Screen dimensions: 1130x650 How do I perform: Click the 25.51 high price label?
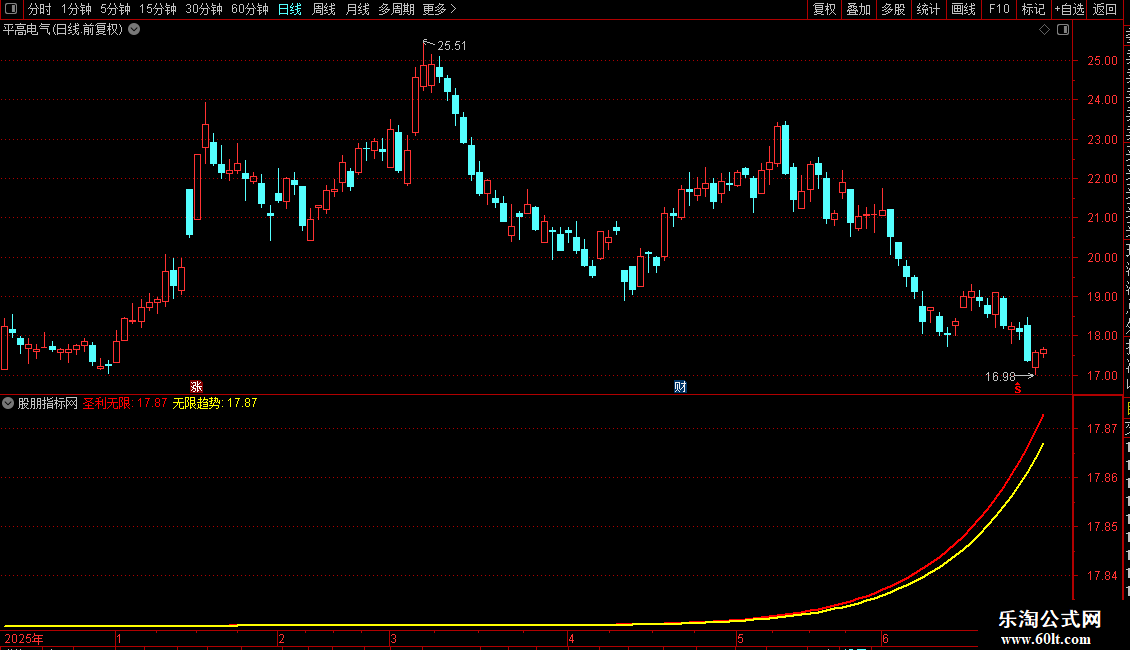pos(452,45)
